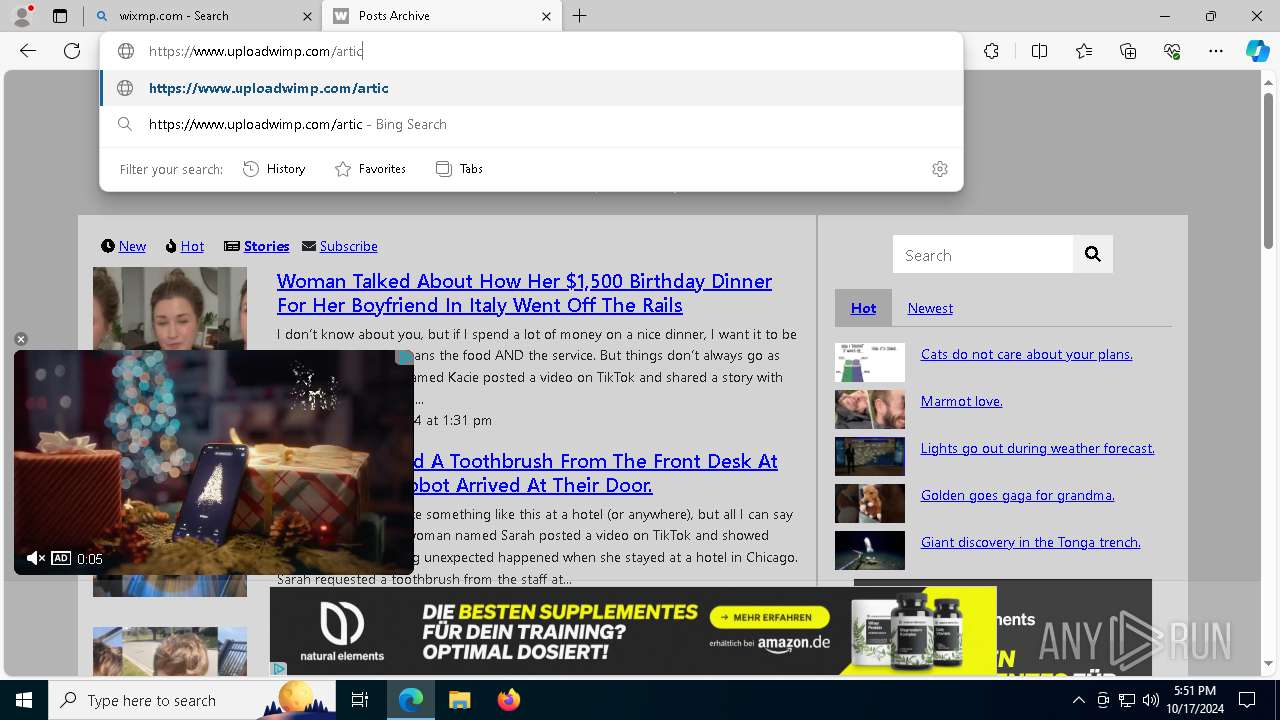The height and width of the screenshot is (720, 1280).
Task: Switch to Posts Archive tab
Action: coord(443,16)
